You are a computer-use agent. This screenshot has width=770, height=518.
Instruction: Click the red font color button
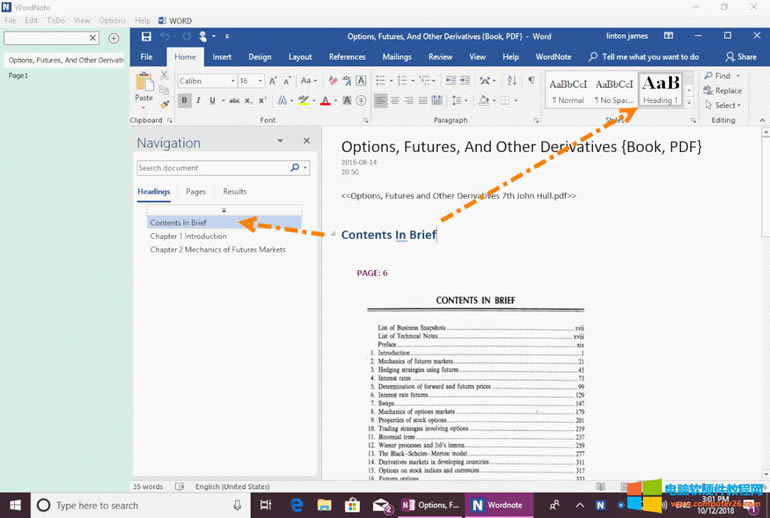[x=326, y=101]
